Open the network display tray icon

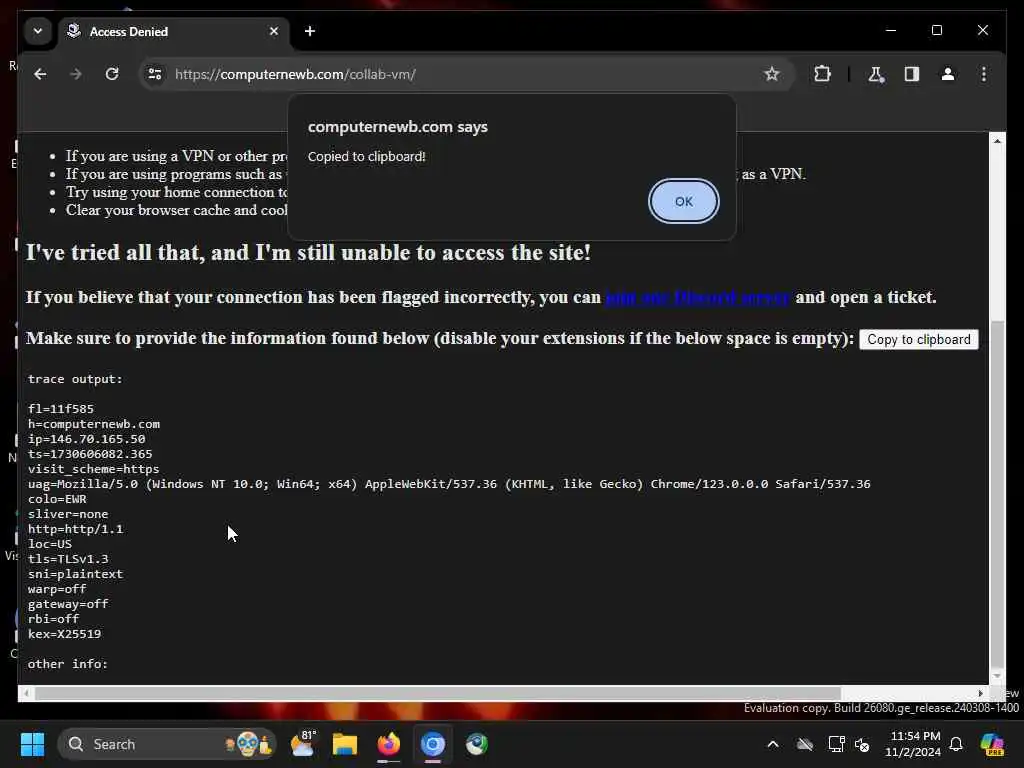[836, 744]
